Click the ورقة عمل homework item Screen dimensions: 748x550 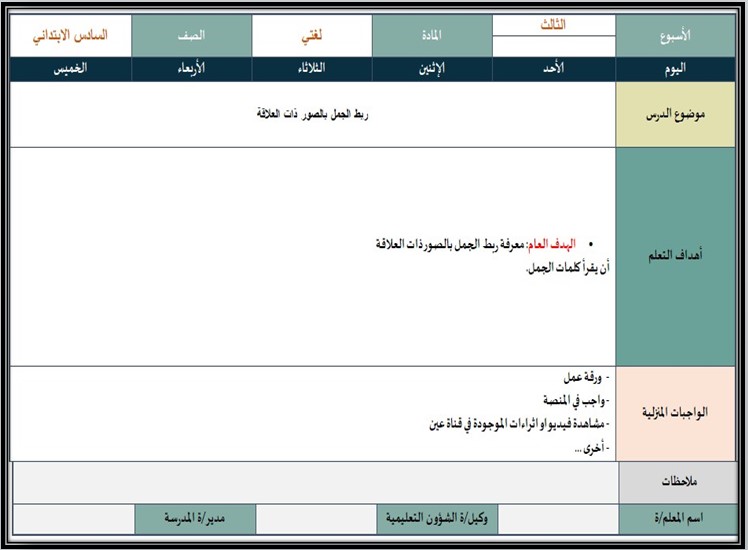pyautogui.click(x=586, y=378)
